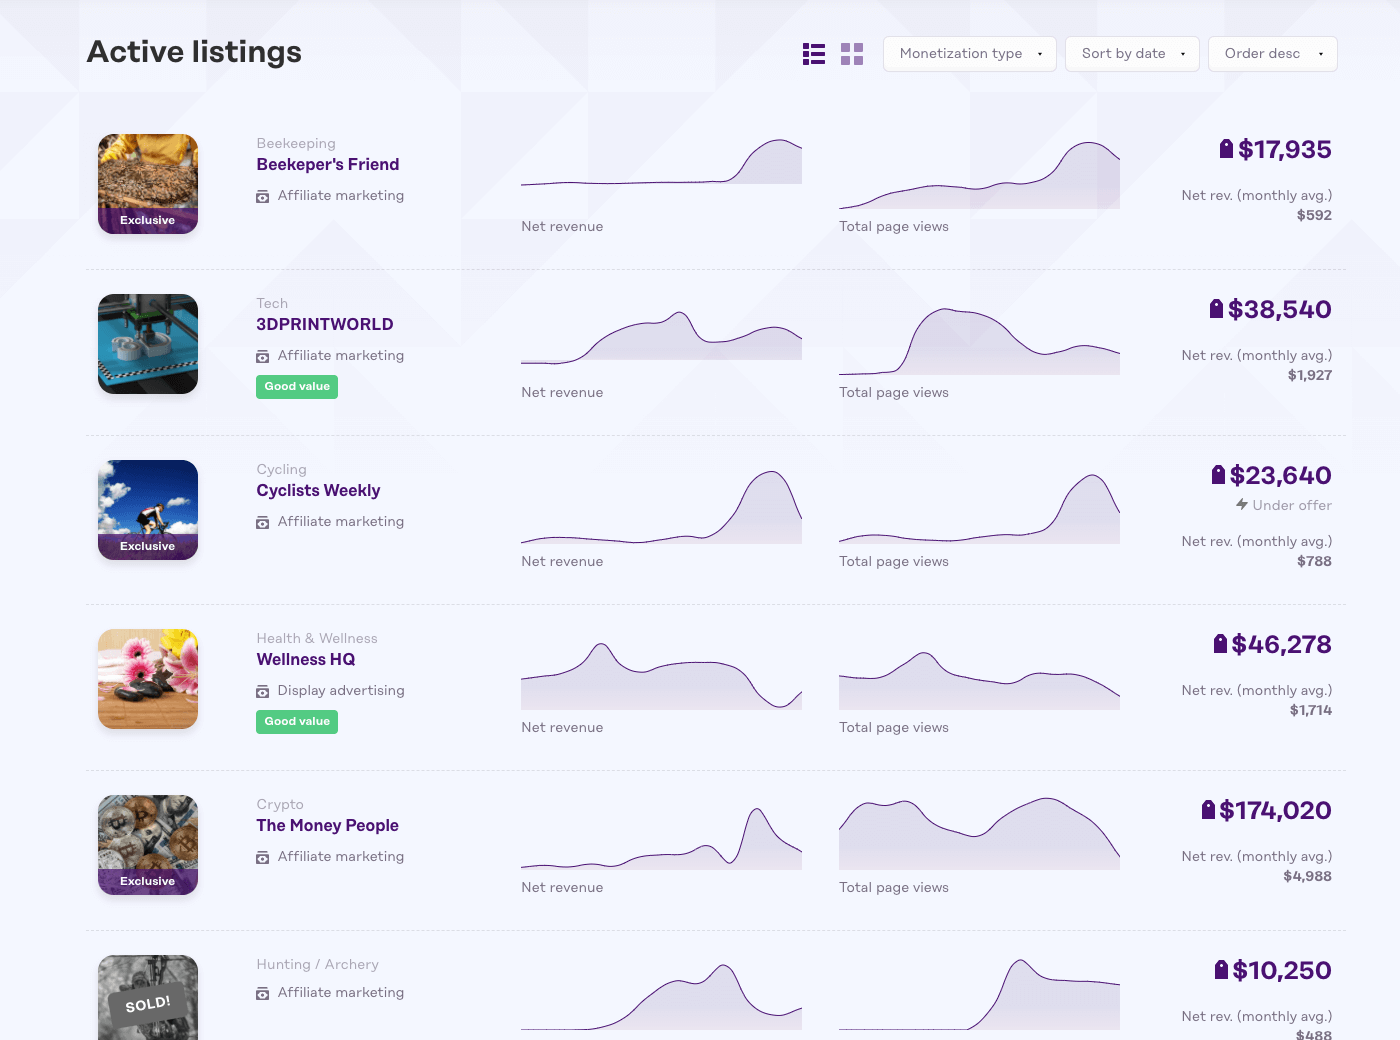
Task: Select the Cyclists Weekly thumbnail image
Action: pyautogui.click(x=148, y=510)
